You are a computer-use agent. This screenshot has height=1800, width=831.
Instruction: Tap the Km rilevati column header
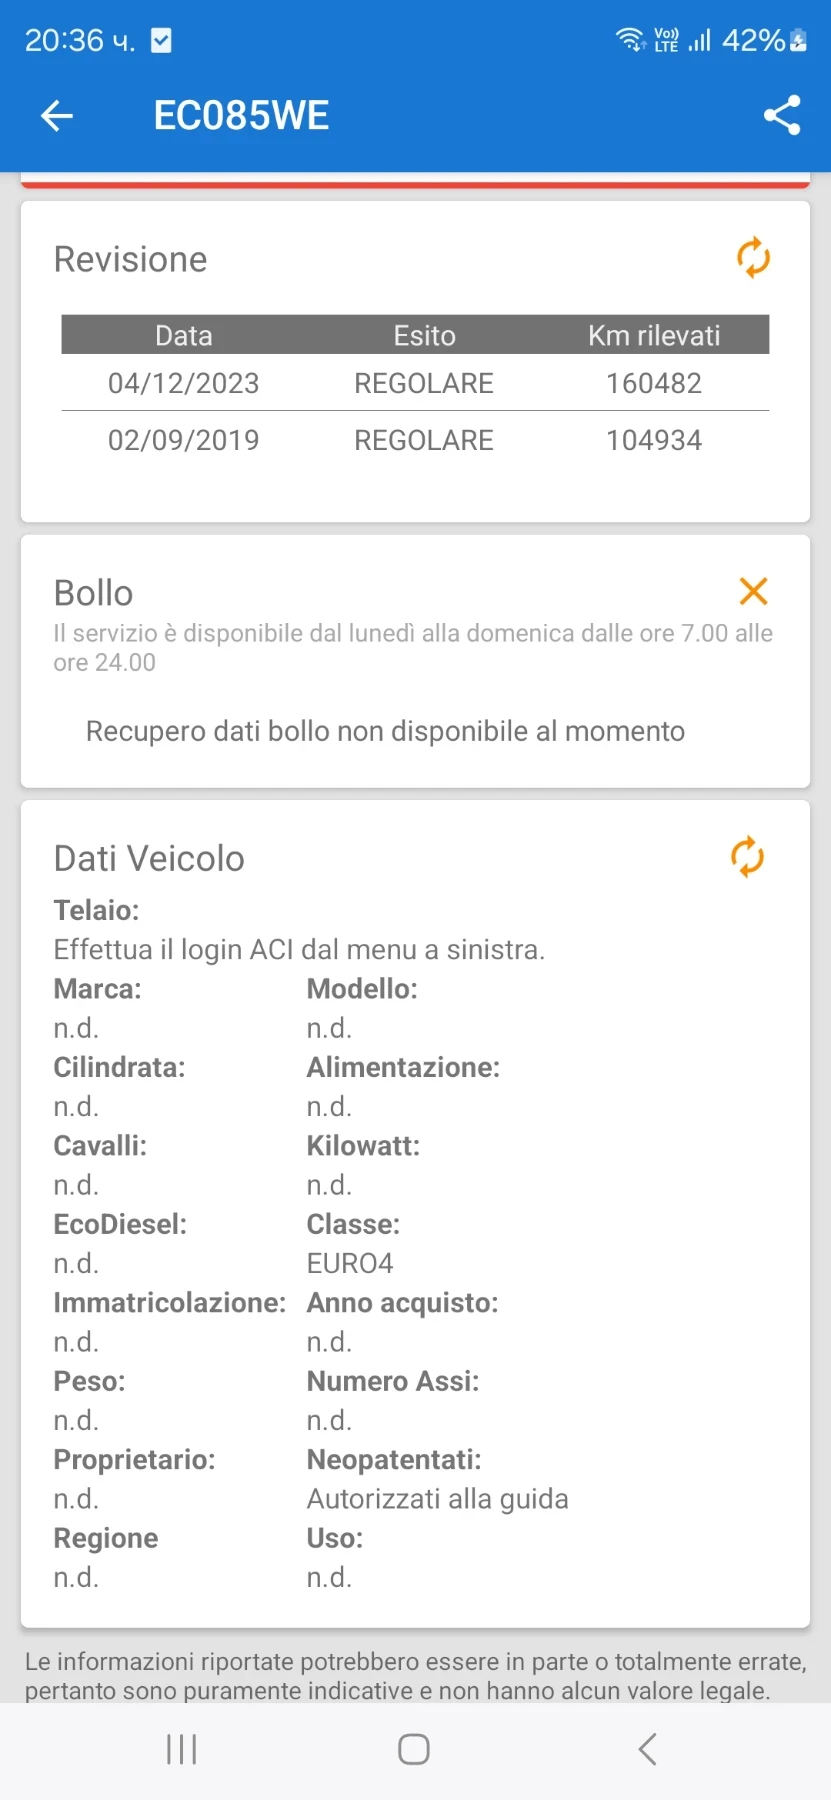pos(654,335)
